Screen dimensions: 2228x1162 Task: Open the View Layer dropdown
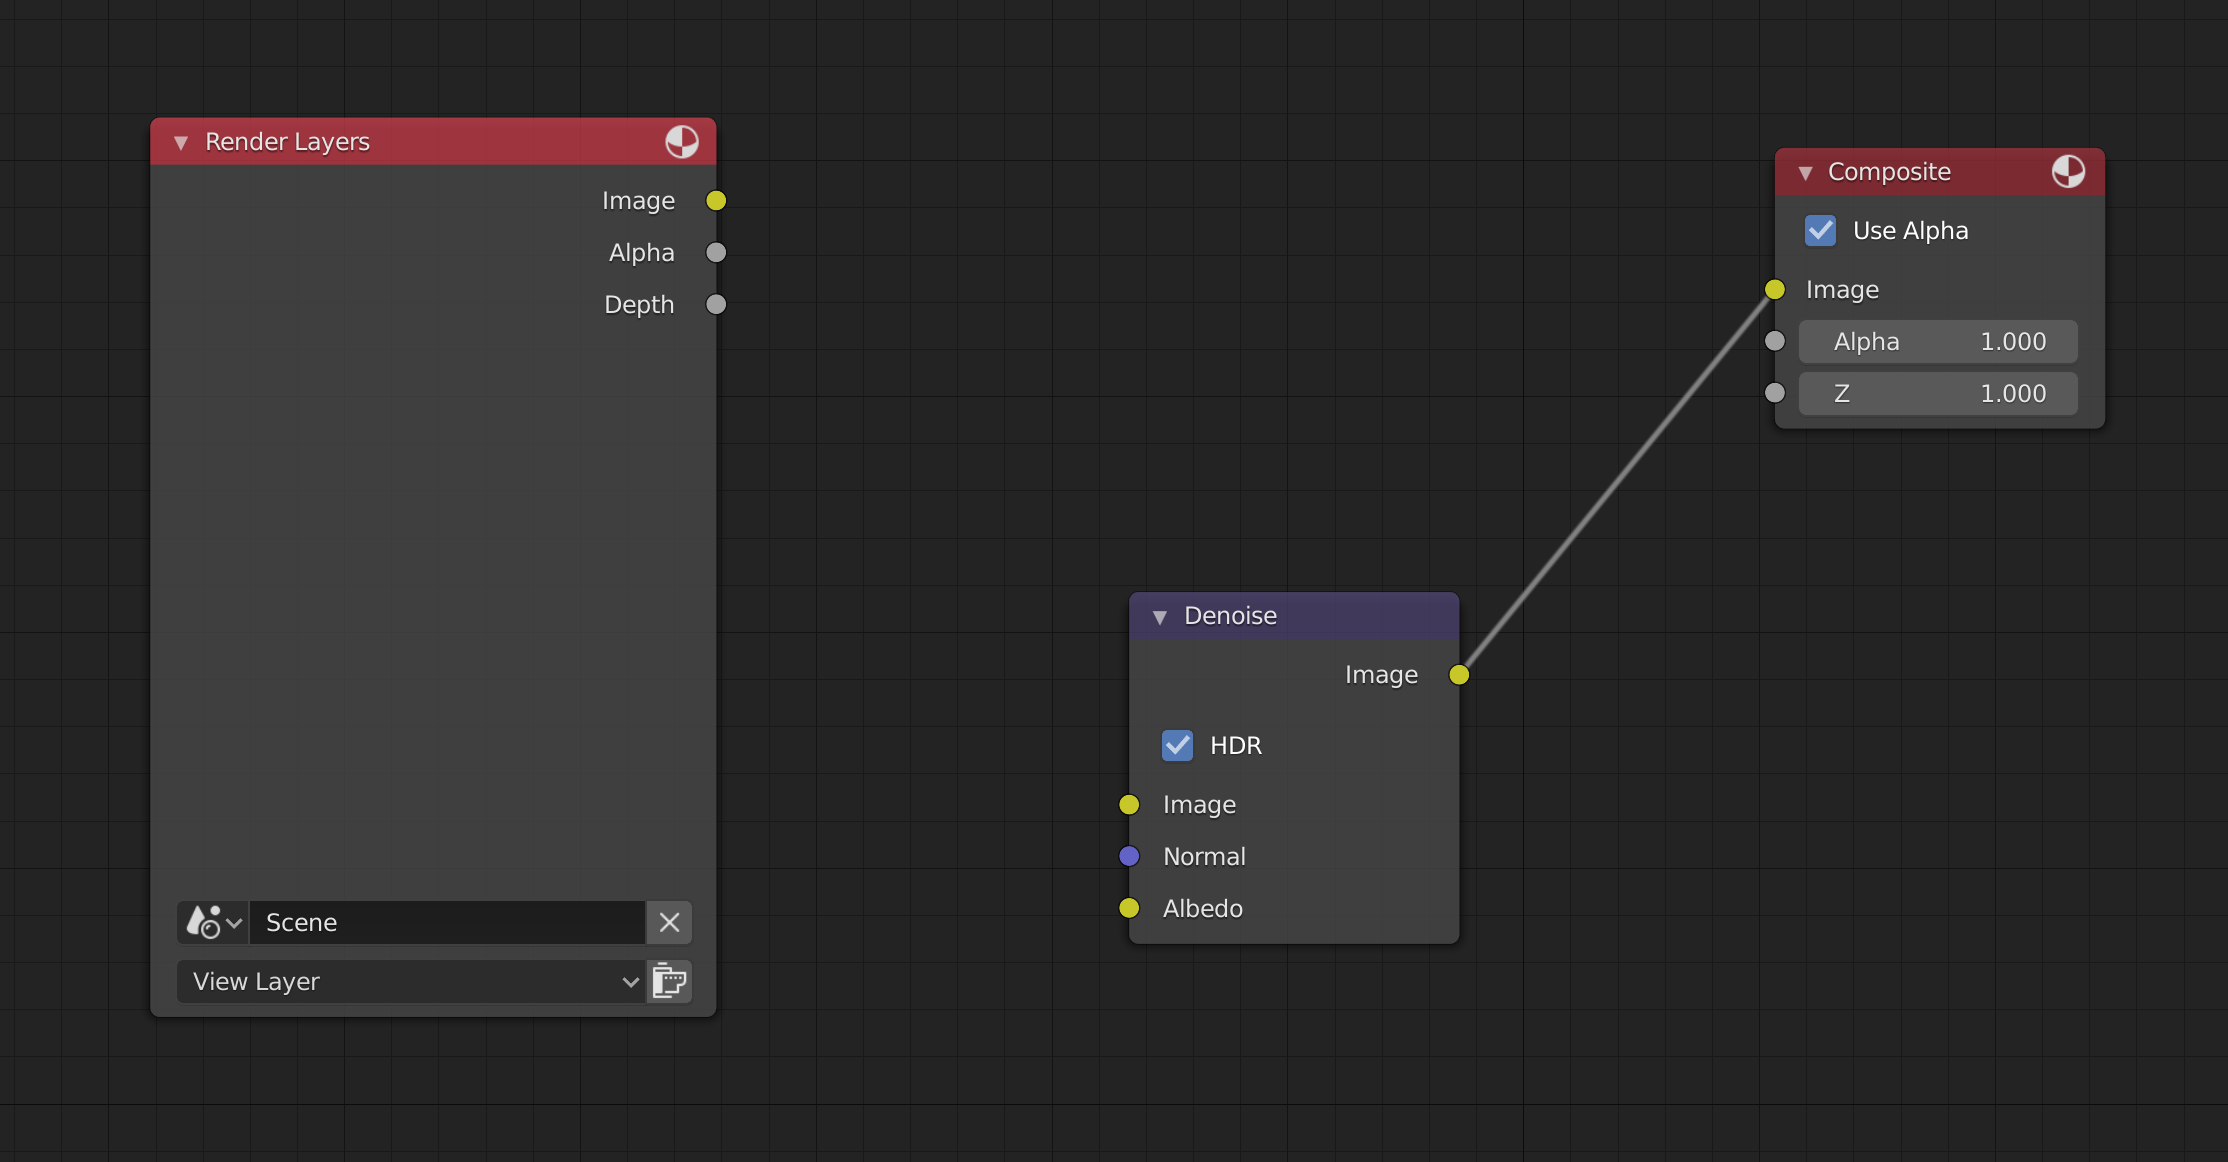click(x=410, y=981)
